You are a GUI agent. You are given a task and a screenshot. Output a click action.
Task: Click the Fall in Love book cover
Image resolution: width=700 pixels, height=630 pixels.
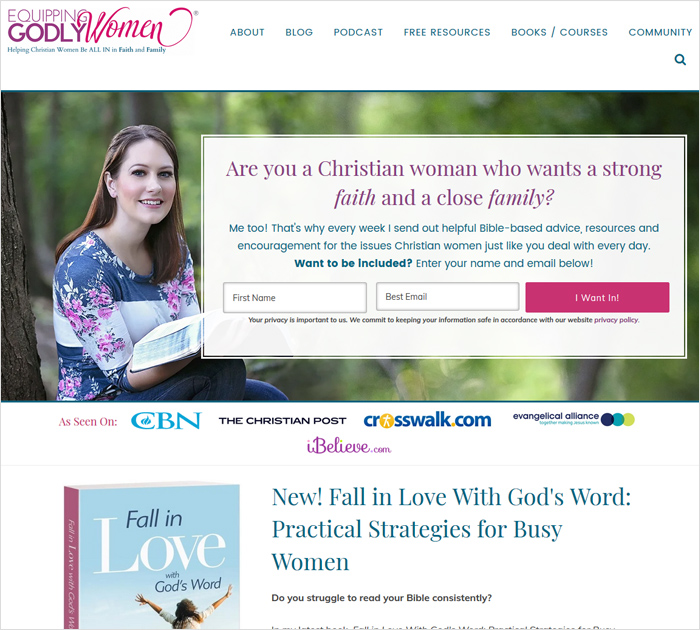pyautogui.click(x=152, y=556)
